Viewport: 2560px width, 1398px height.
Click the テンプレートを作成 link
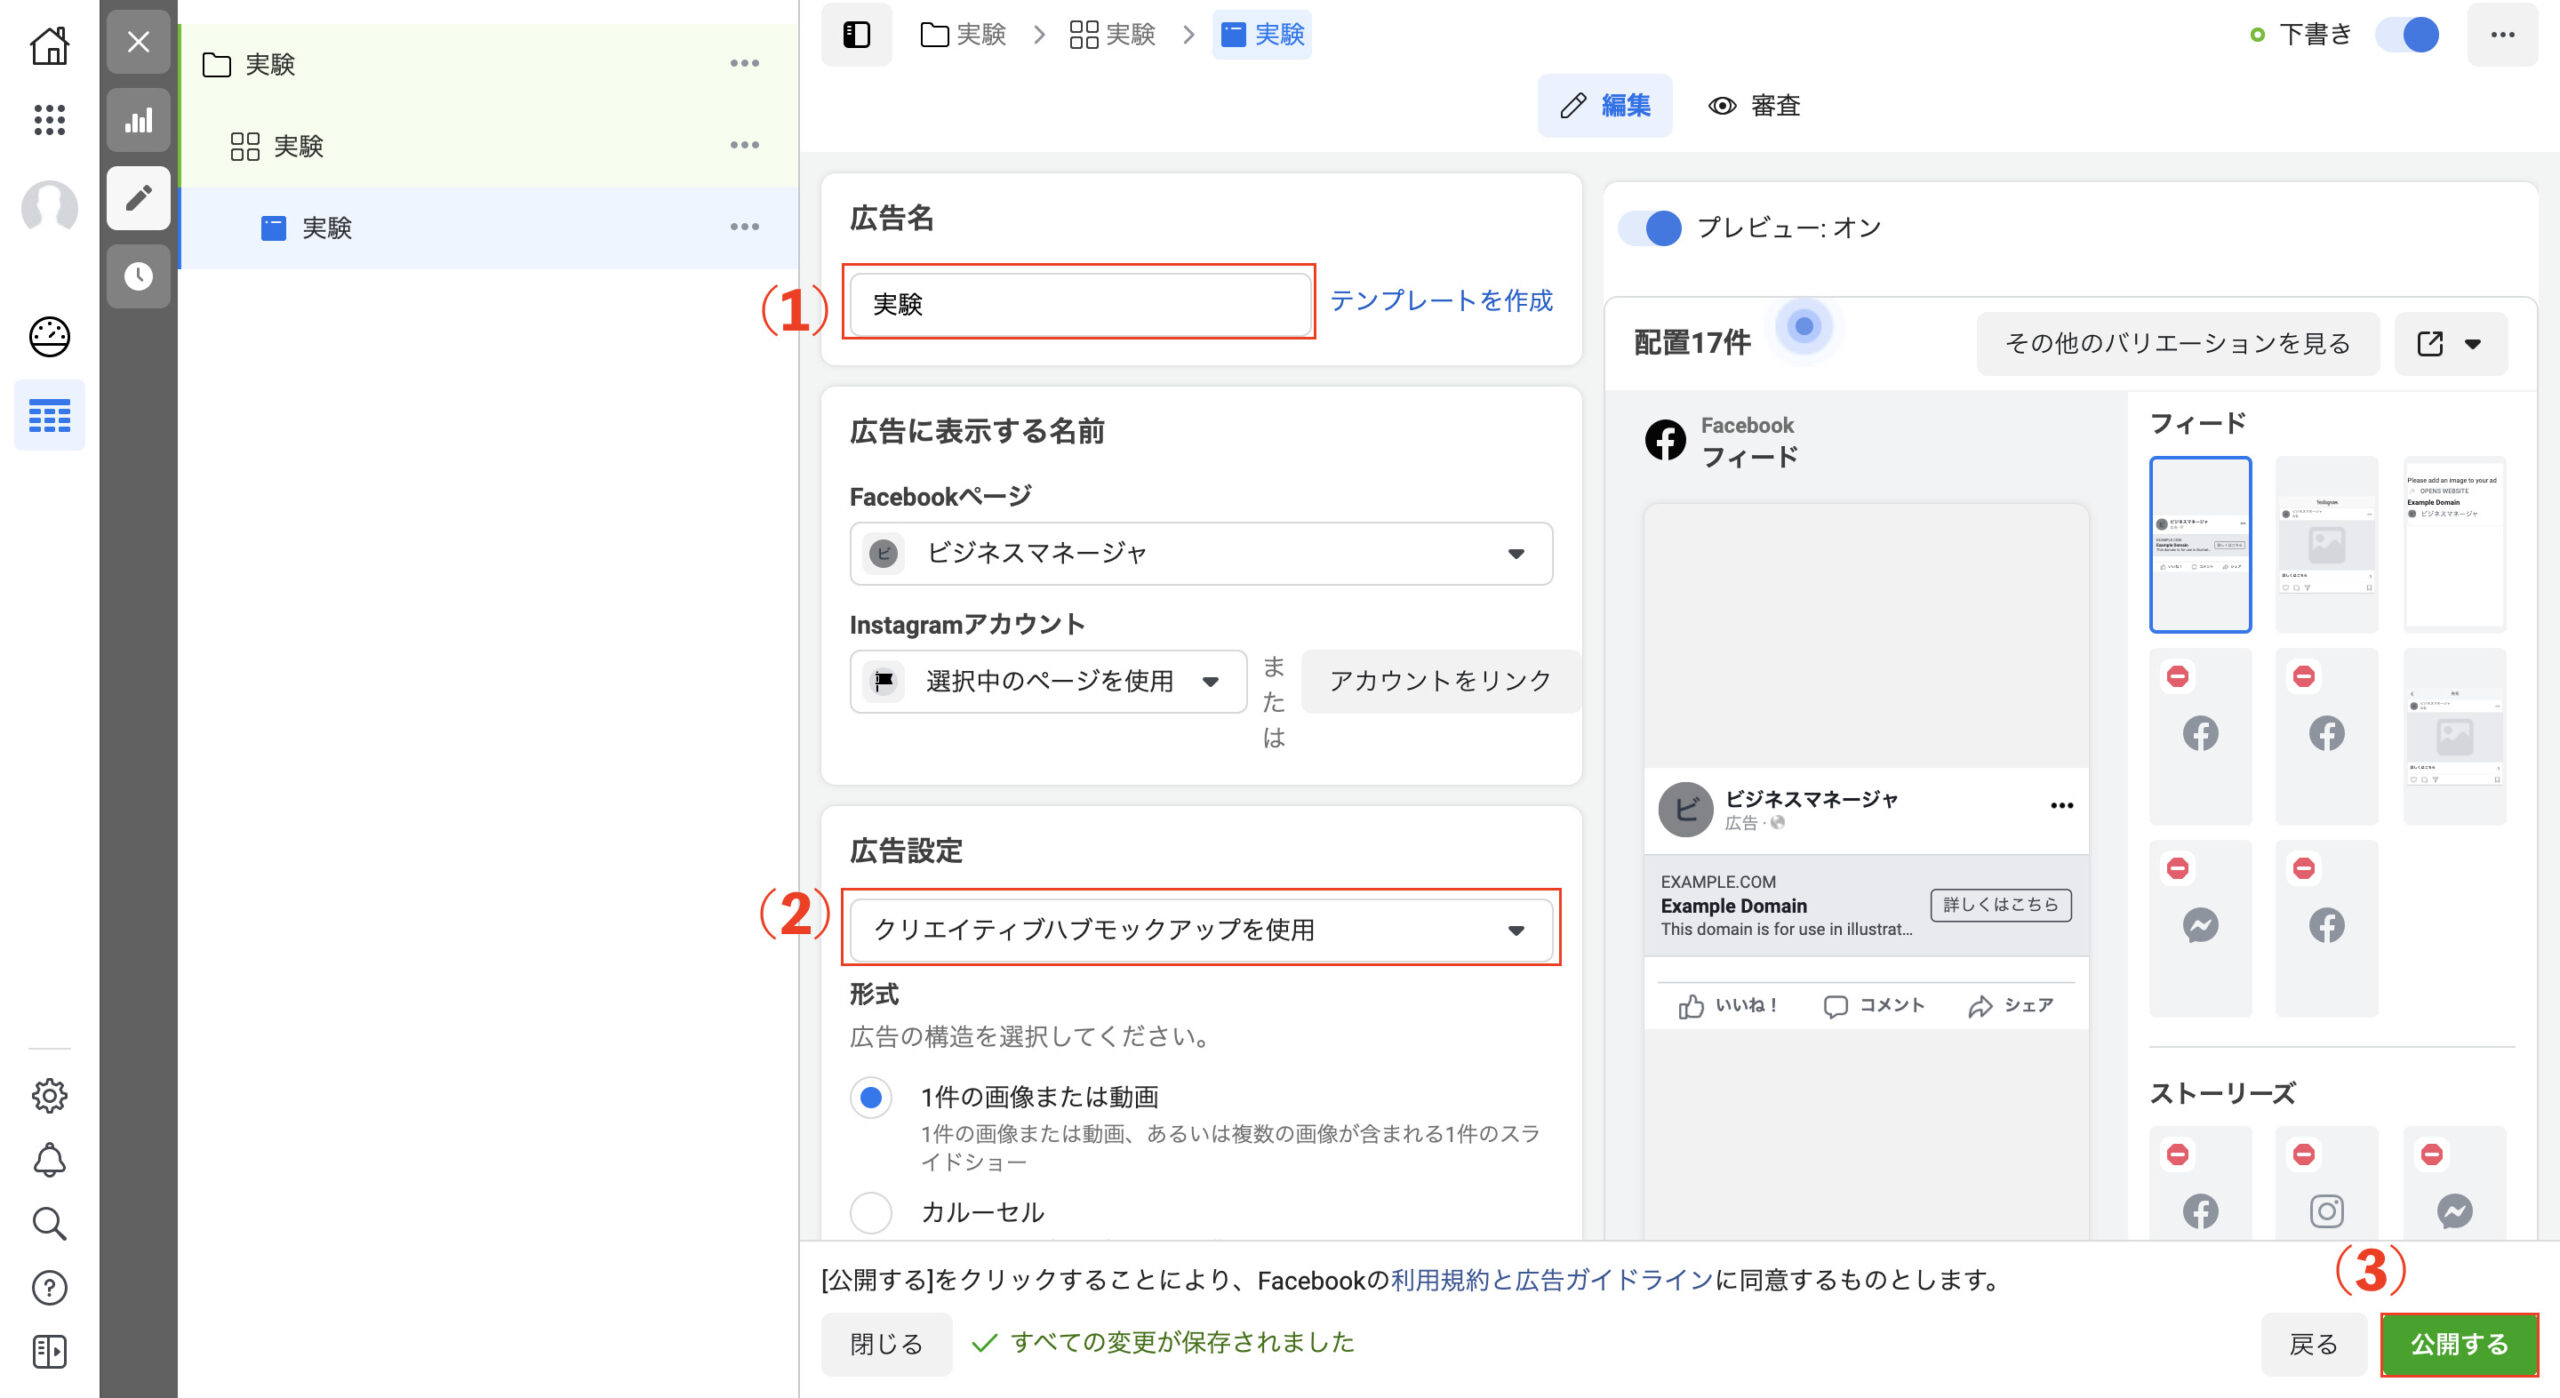pos(1440,300)
